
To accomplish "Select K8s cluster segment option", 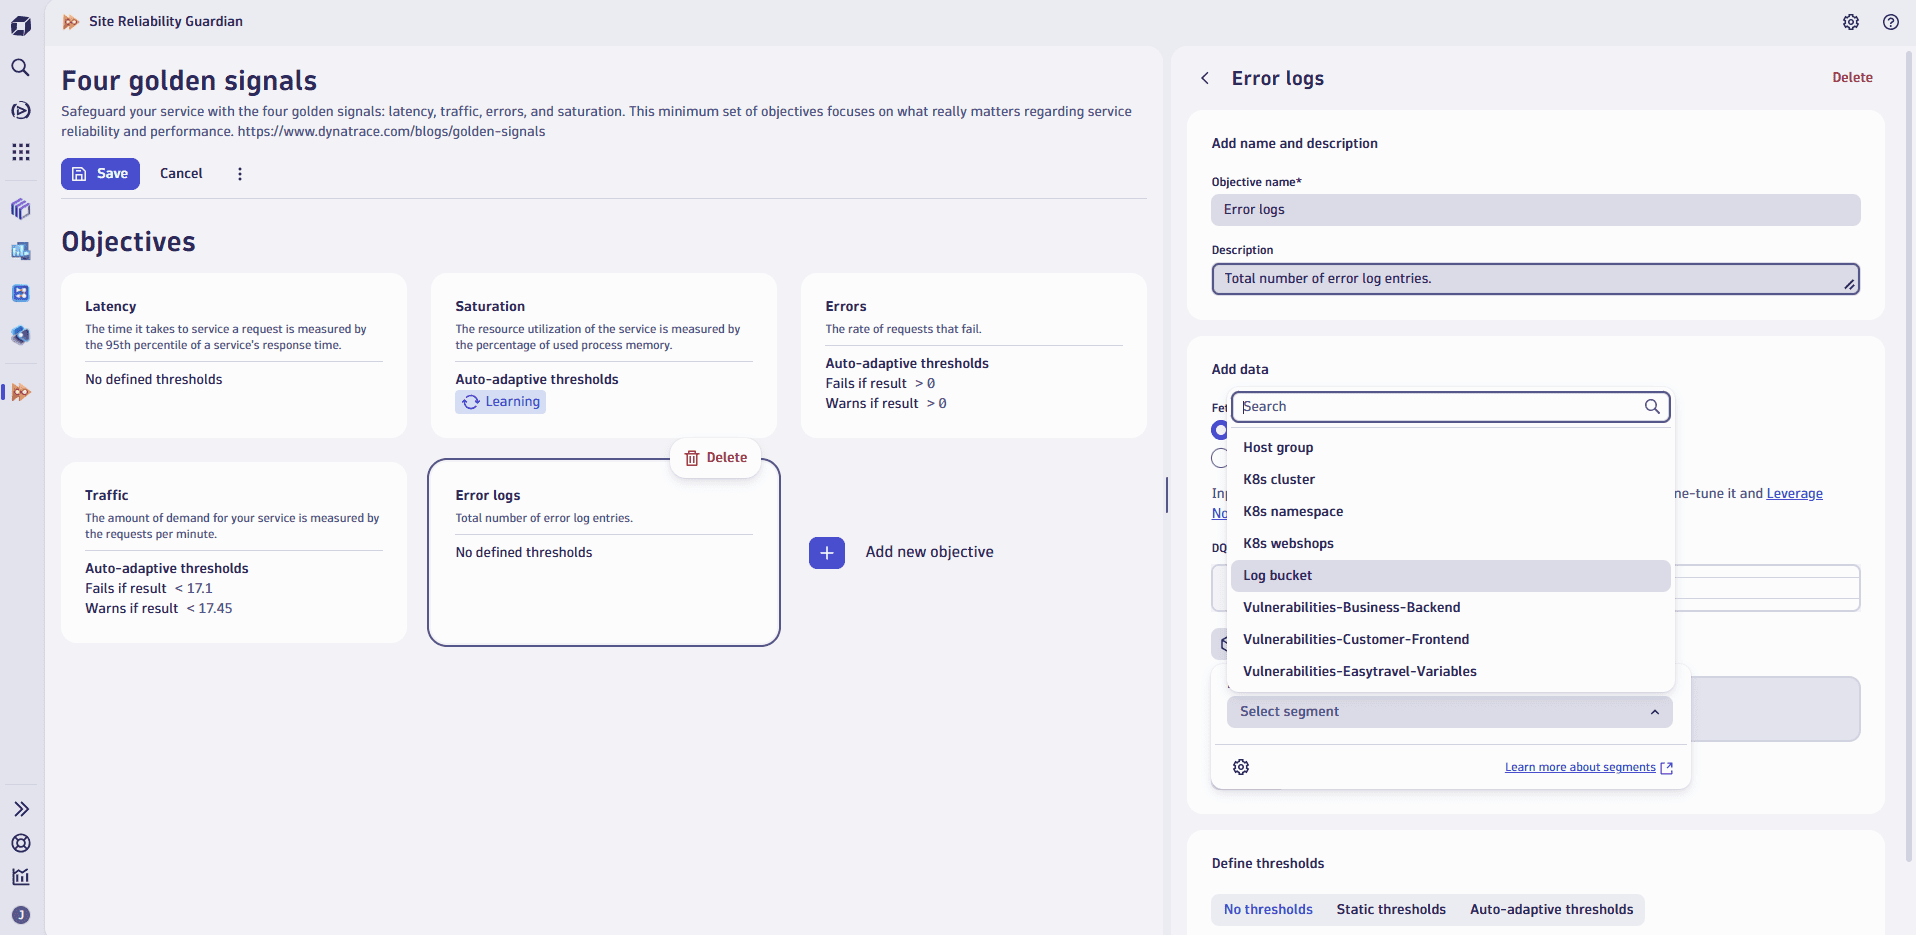I will coord(1450,480).
